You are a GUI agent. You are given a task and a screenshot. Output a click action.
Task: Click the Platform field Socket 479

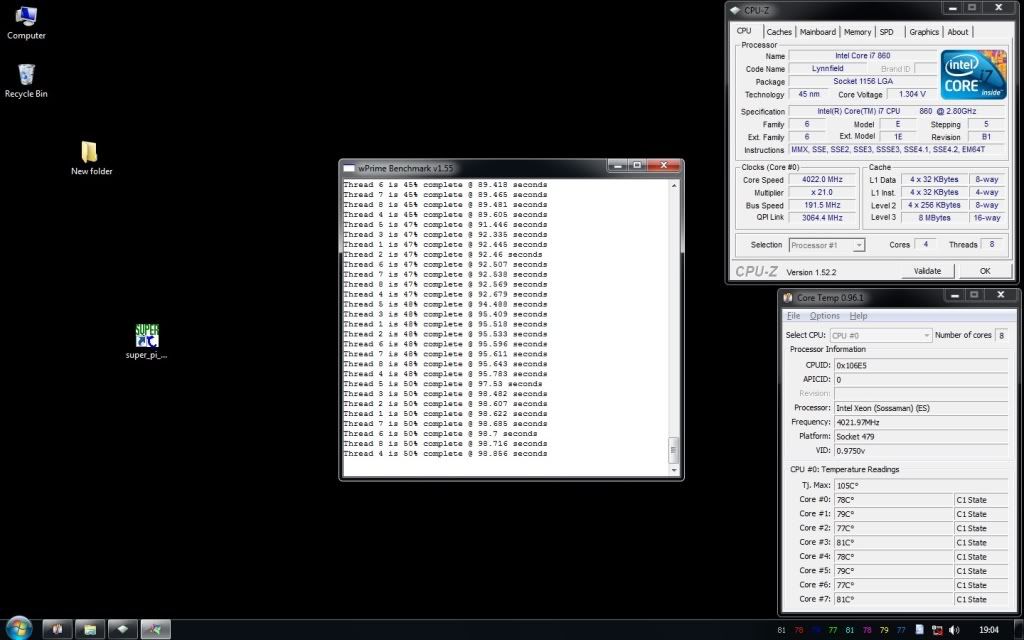click(x=921, y=436)
